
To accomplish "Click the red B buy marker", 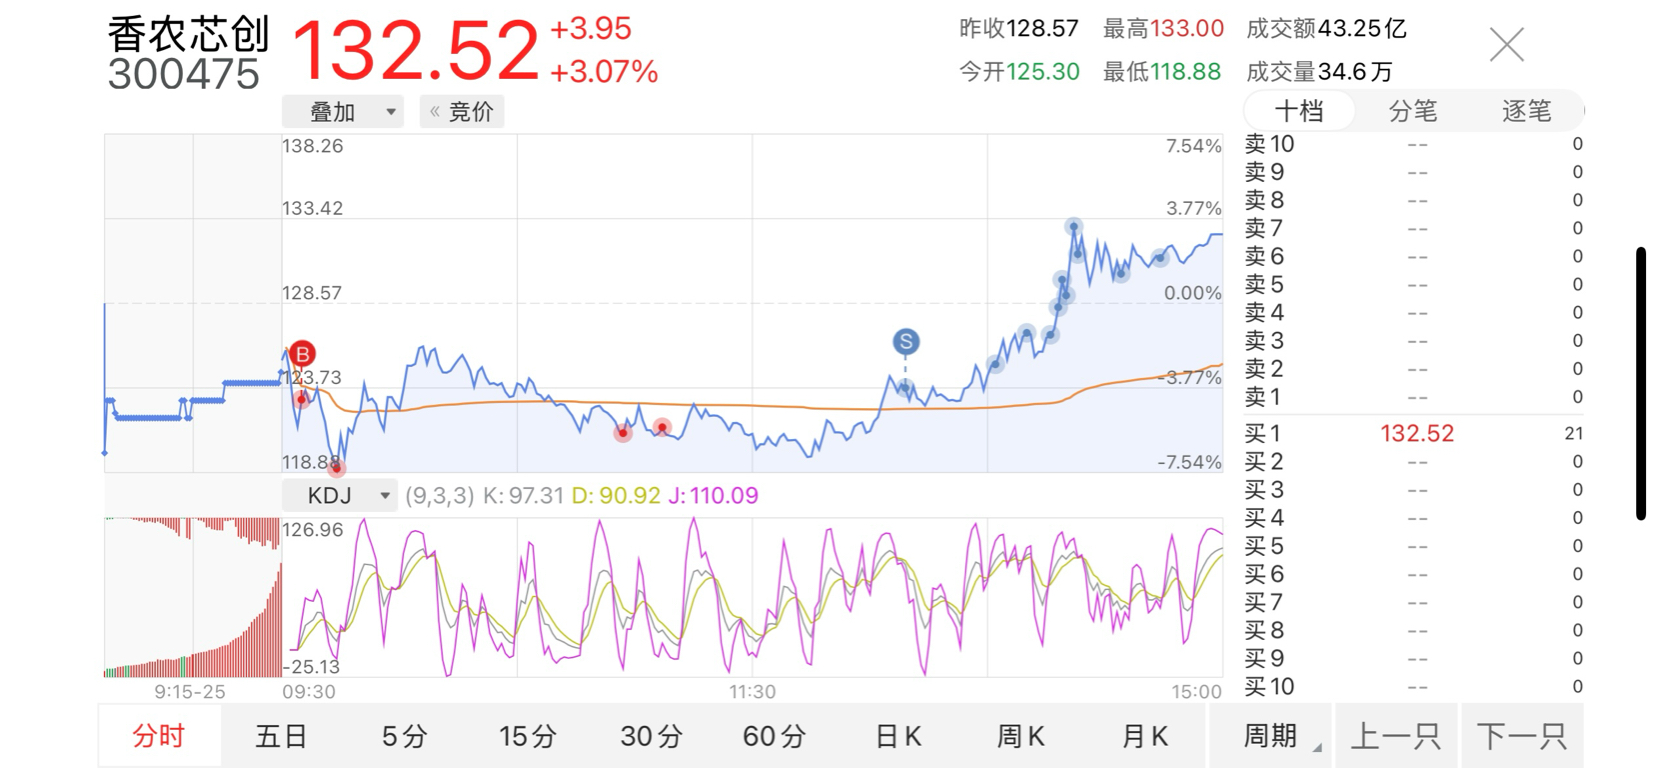I will [302, 354].
